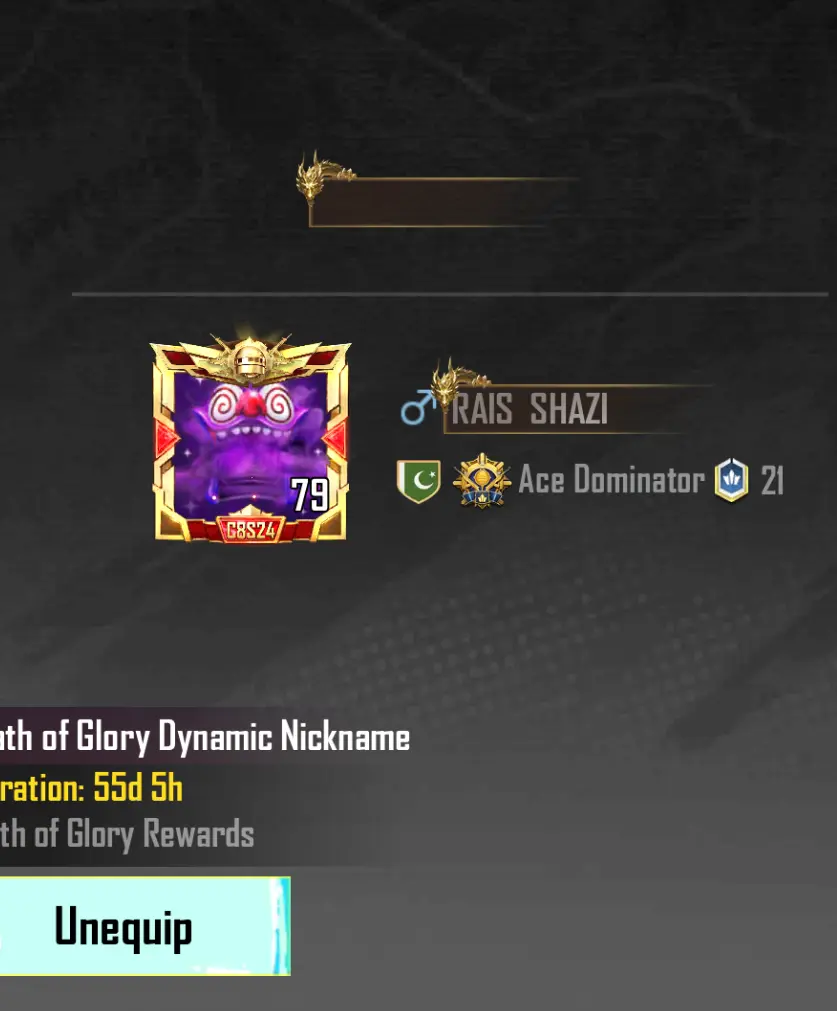Viewport: 837px width, 1011px height.
Task: Select the C8S24 season banner on avatar
Action: [250, 529]
